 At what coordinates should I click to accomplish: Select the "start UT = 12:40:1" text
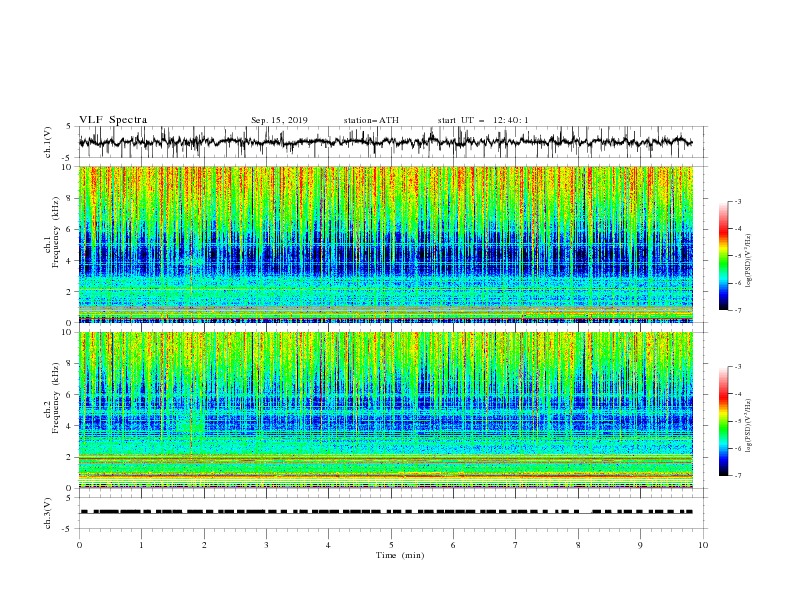[x=483, y=120]
